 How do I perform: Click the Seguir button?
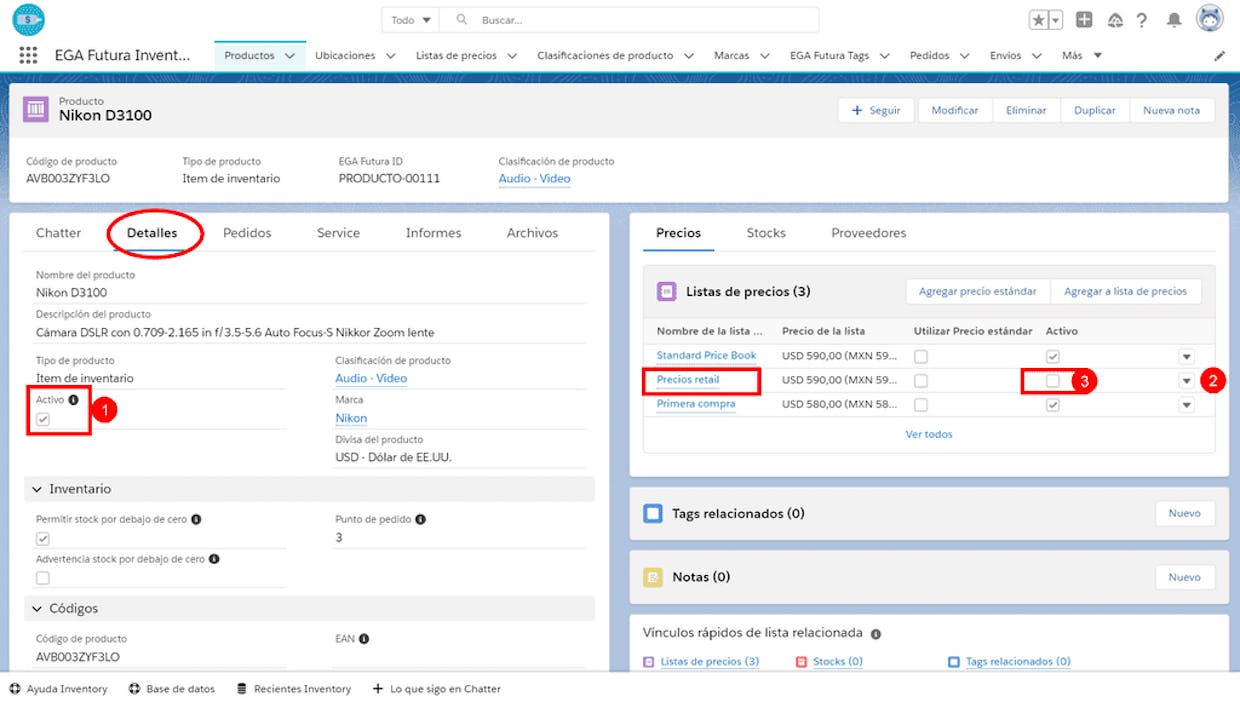pyautogui.click(x=876, y=110)
